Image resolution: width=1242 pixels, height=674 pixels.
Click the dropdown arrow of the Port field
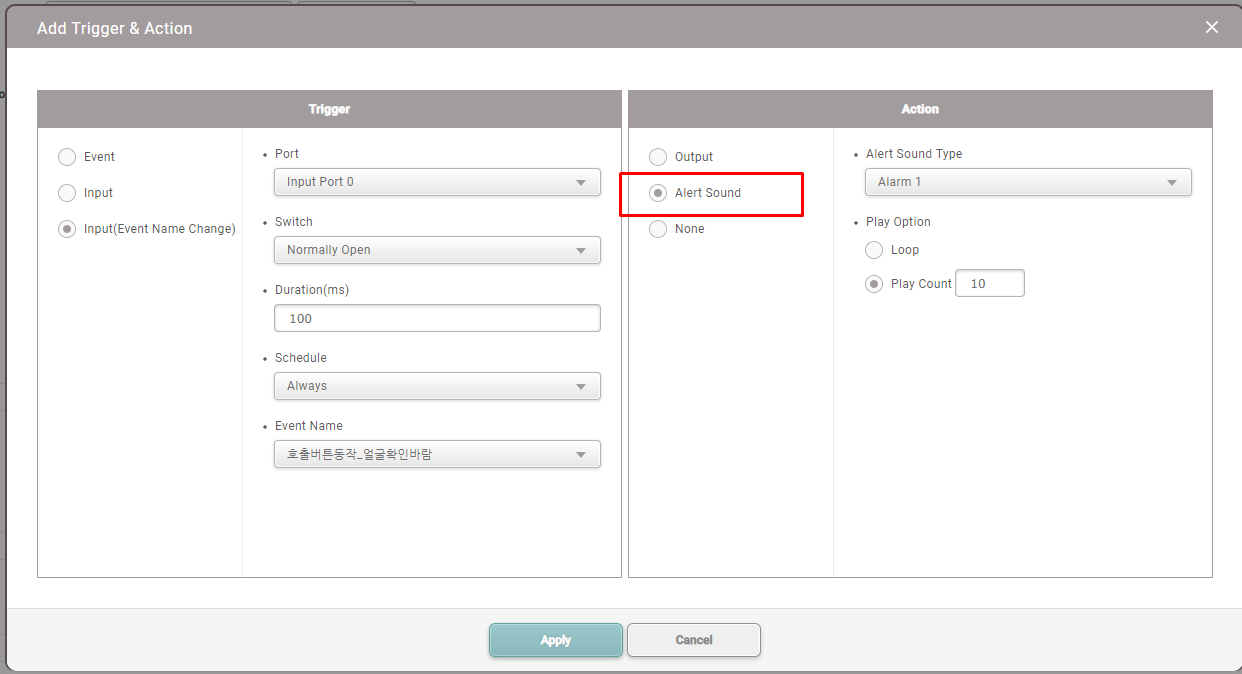(x=581, y=183)
